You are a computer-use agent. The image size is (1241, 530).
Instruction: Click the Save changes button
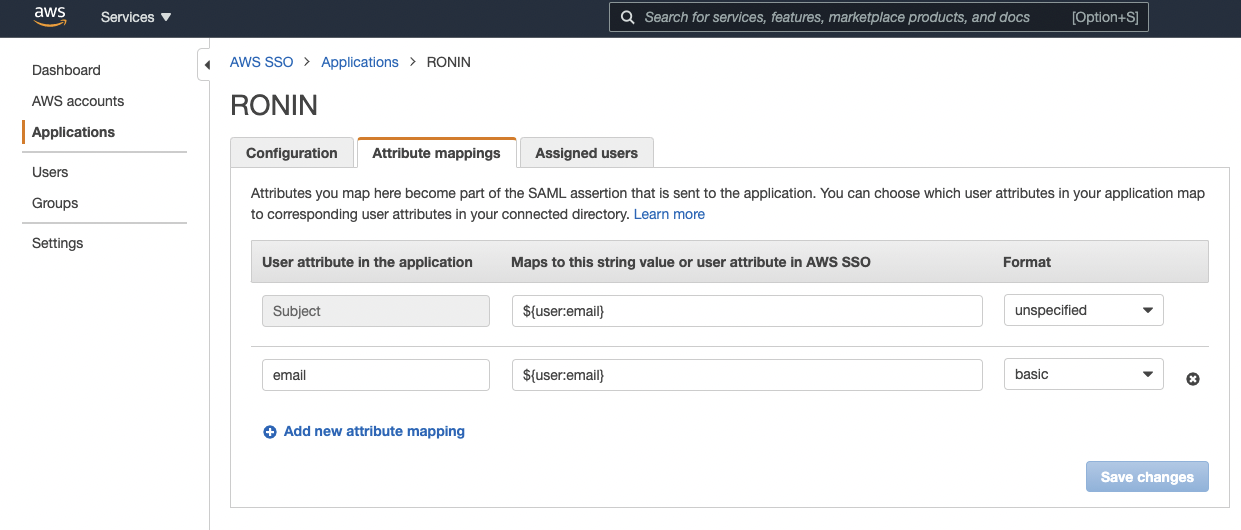(x=1147, y=477)
